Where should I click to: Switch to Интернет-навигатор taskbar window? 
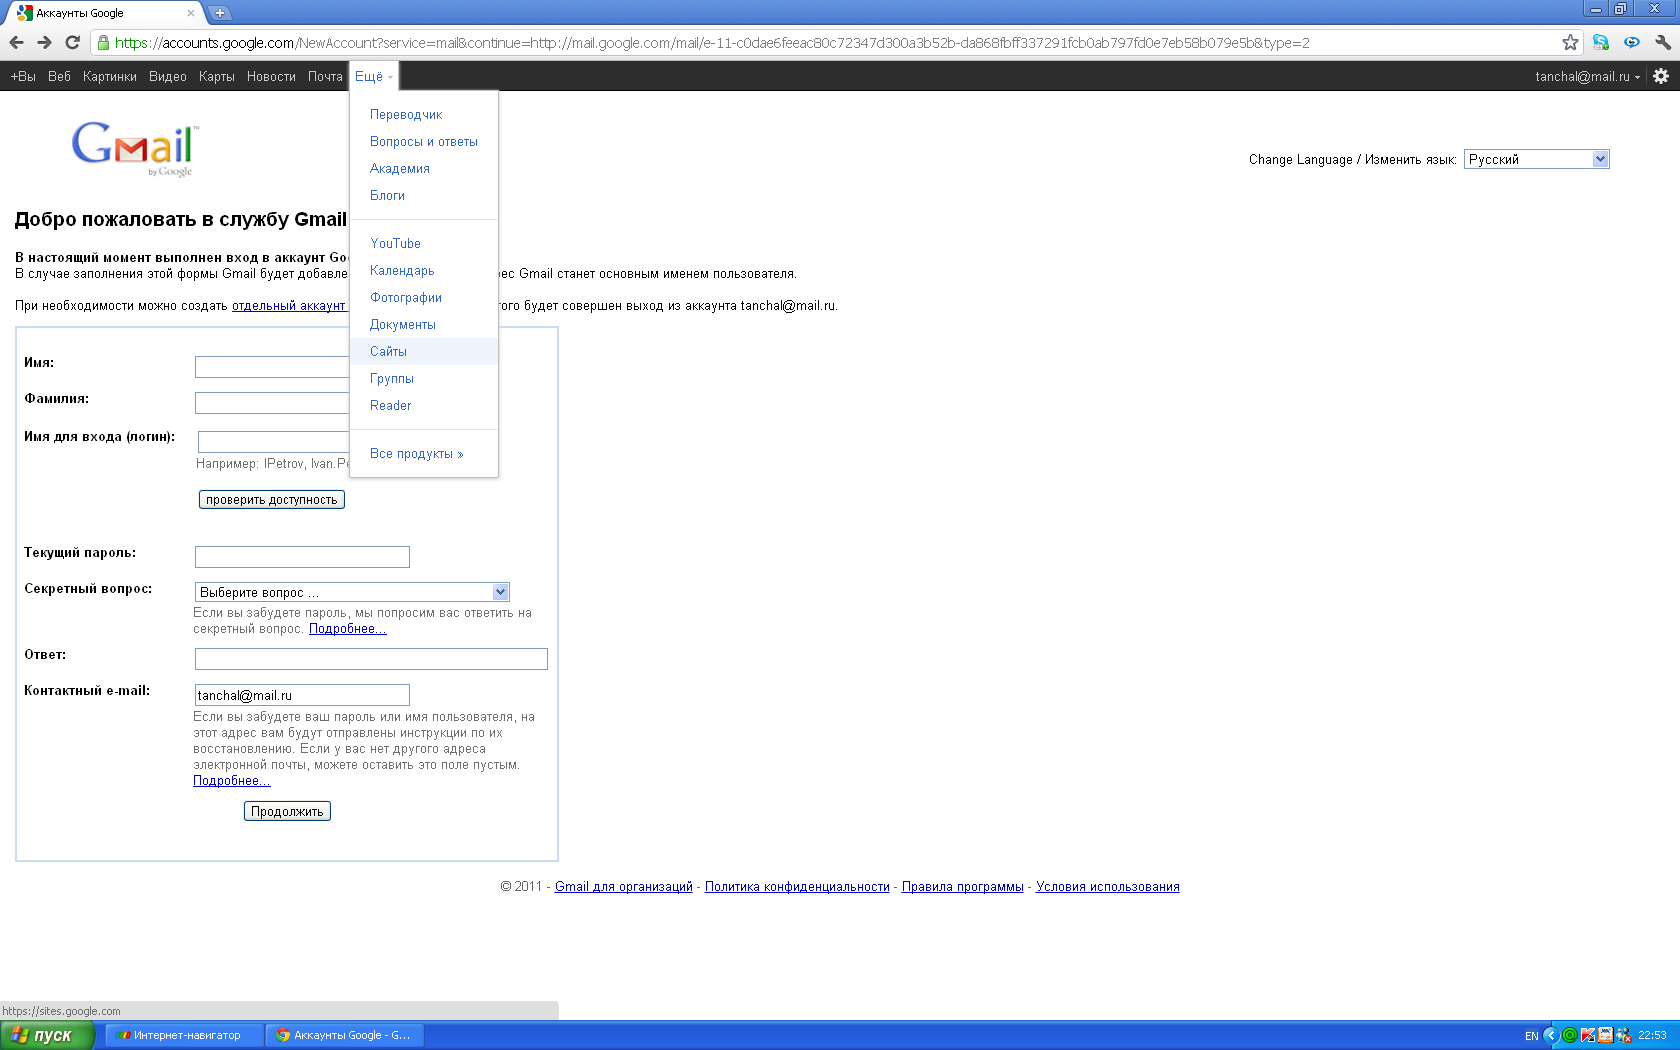pos(185,1035)
